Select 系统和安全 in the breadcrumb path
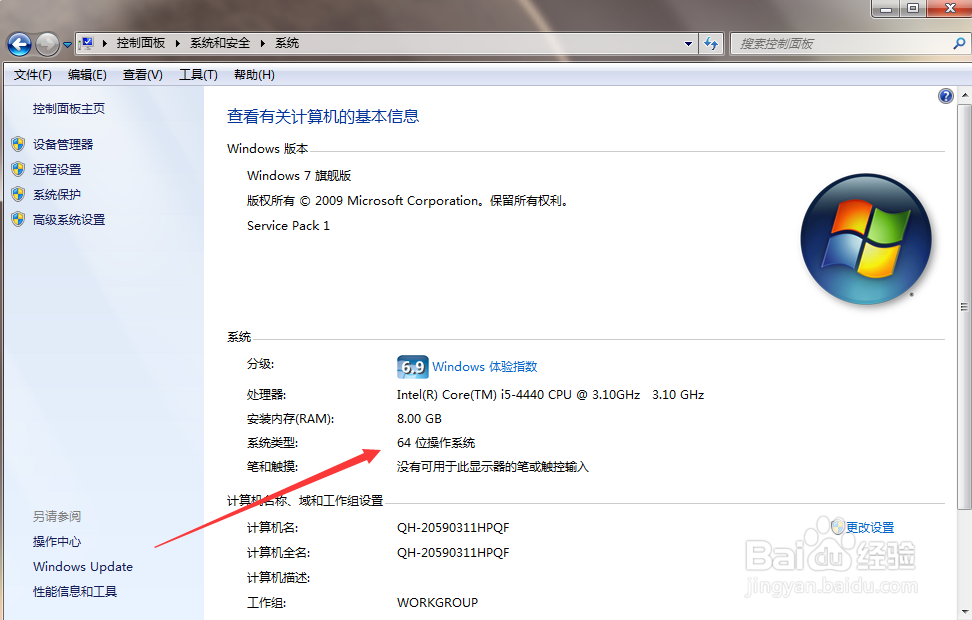This screenshot has width=972, height=620. coord(220,43)
